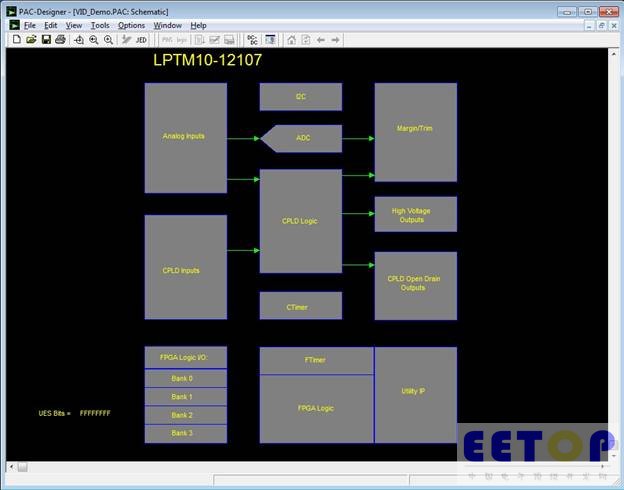Print the schematic with printer icon
The width and height of the screenshot is (624, 490).
(60, 39)
